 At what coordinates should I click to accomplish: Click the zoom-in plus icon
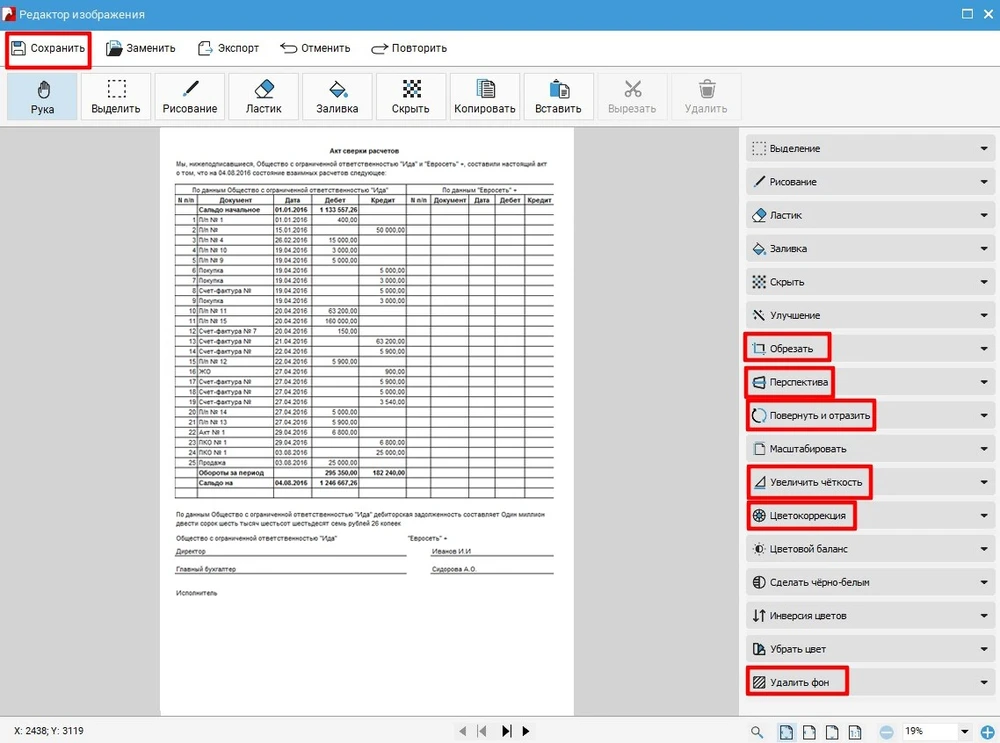tap(988, 732)
